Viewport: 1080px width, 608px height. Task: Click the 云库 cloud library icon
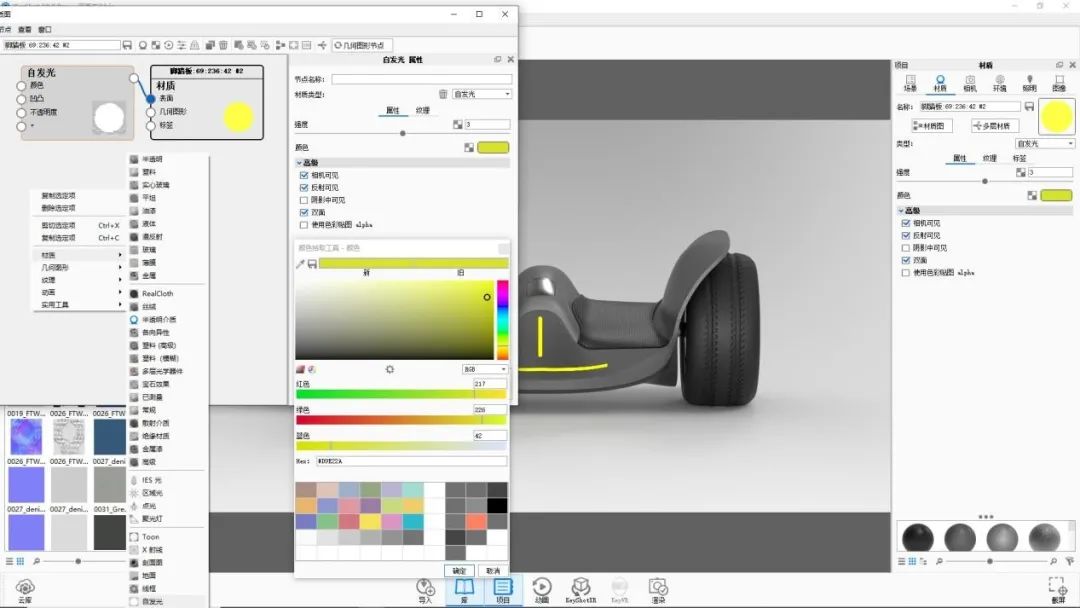(25, 589)
